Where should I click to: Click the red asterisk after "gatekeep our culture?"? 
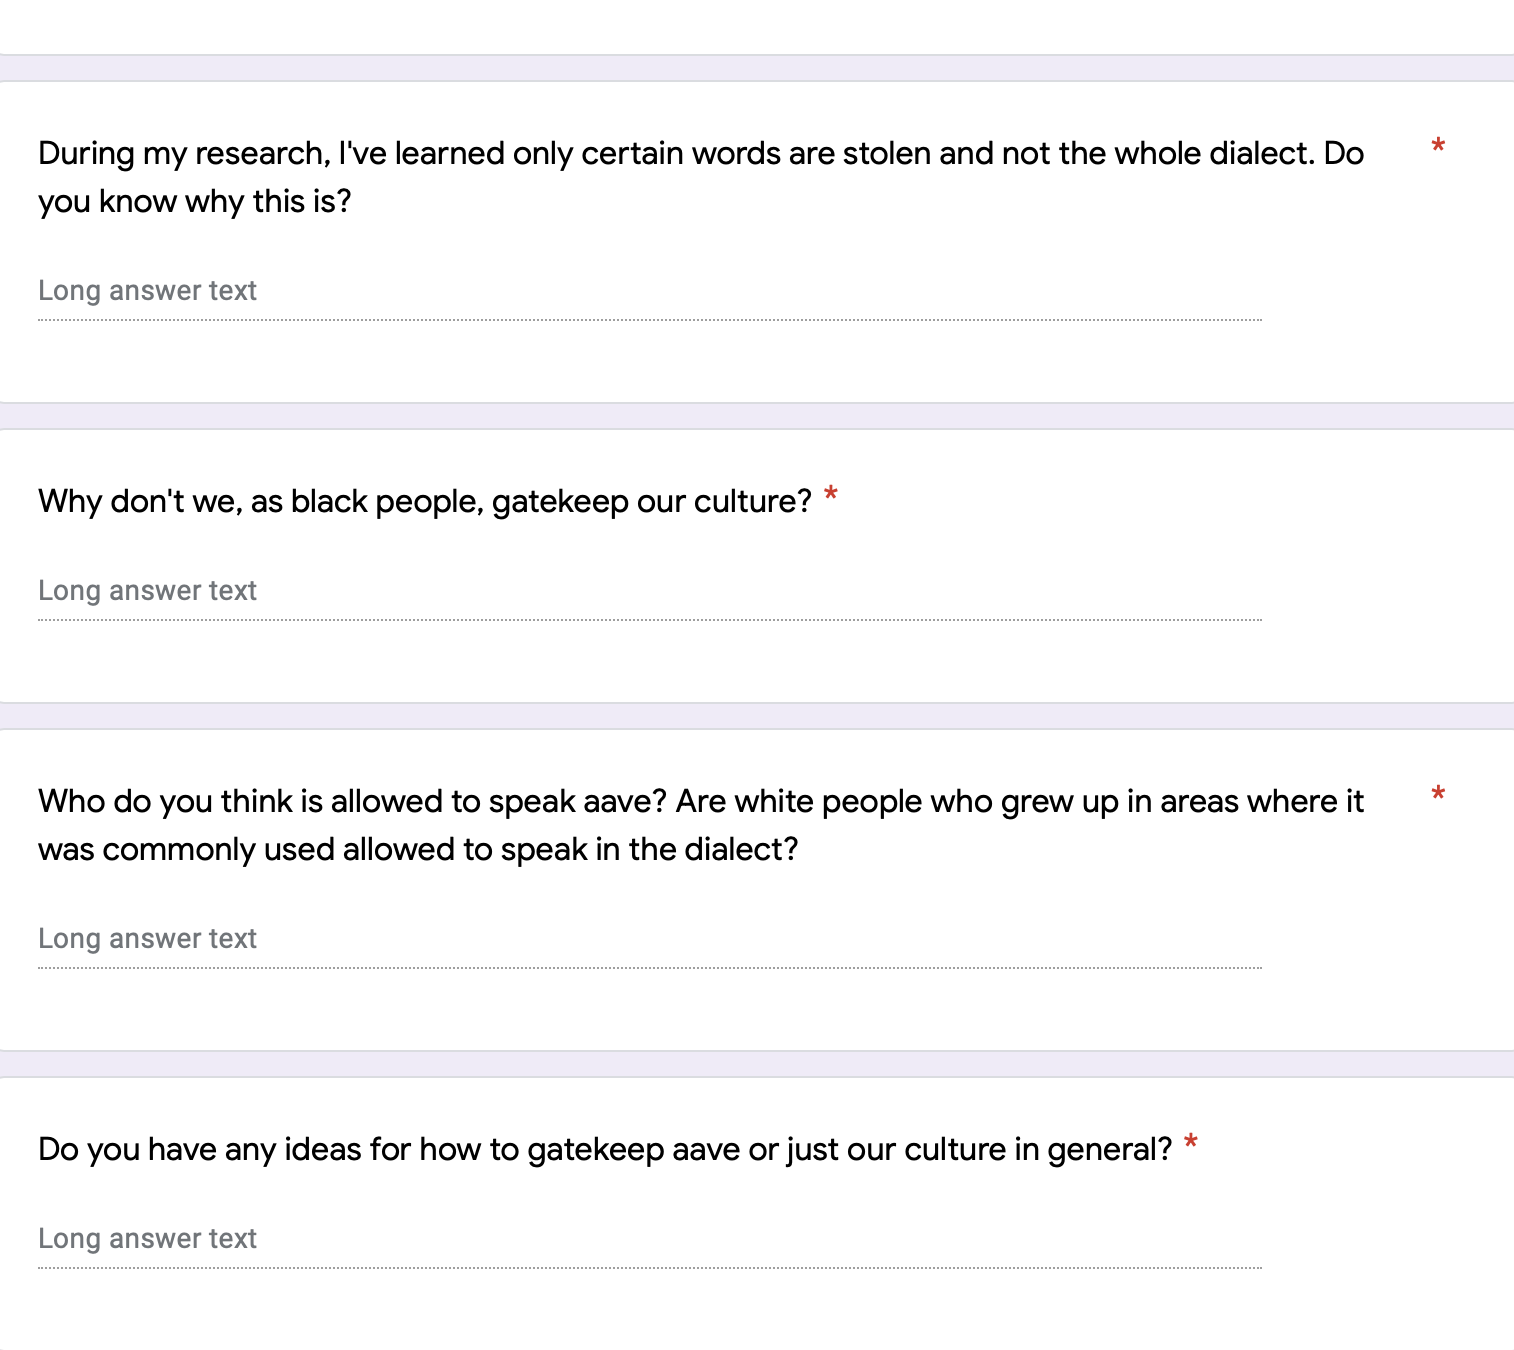tap(830, 496)
